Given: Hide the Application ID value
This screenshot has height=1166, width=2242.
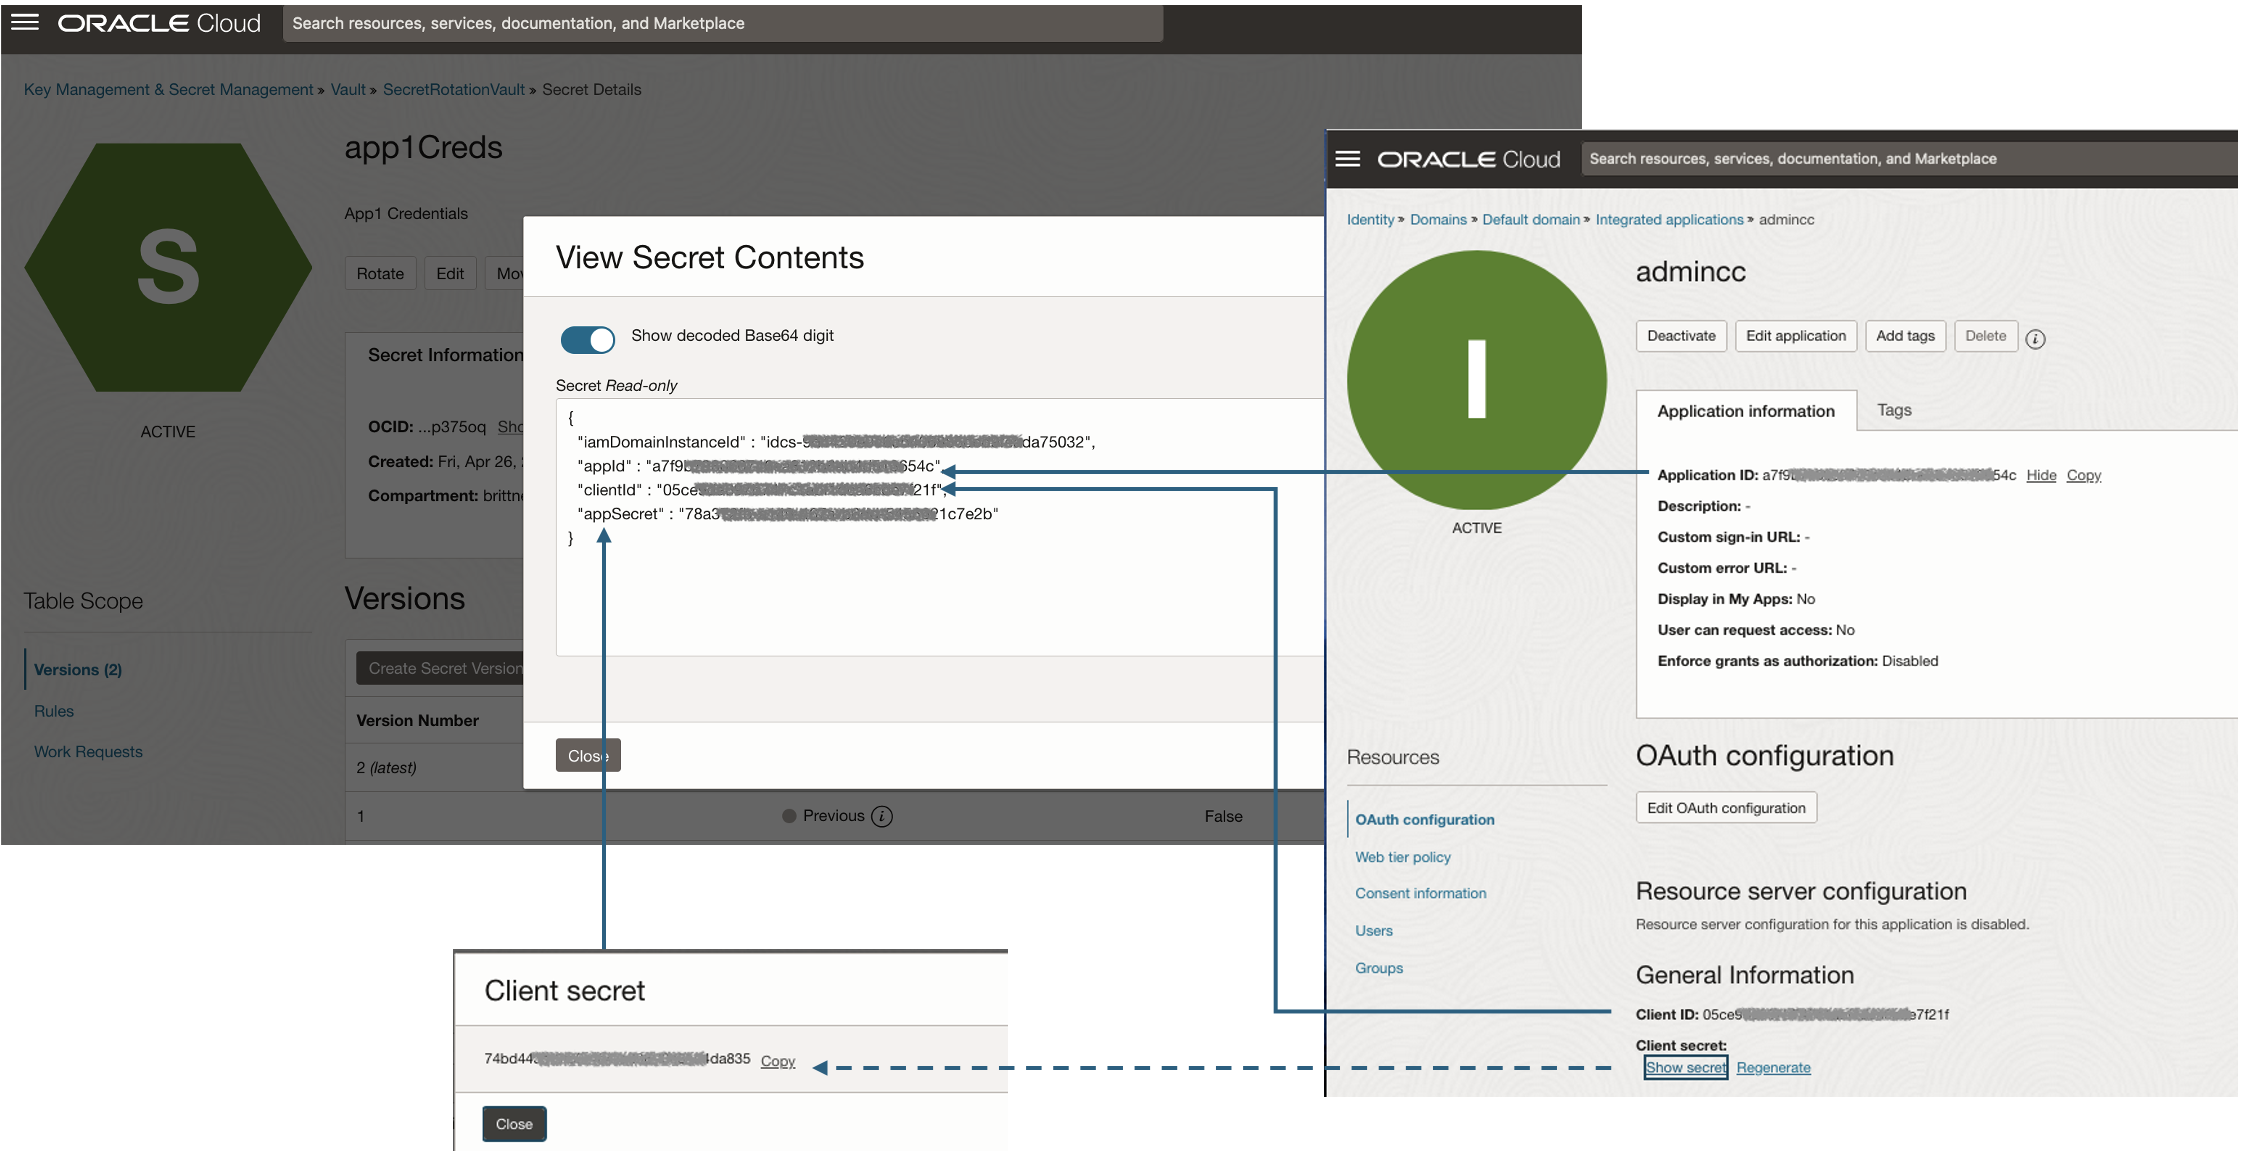Looking at the screenshot, I should (2041, 475).
